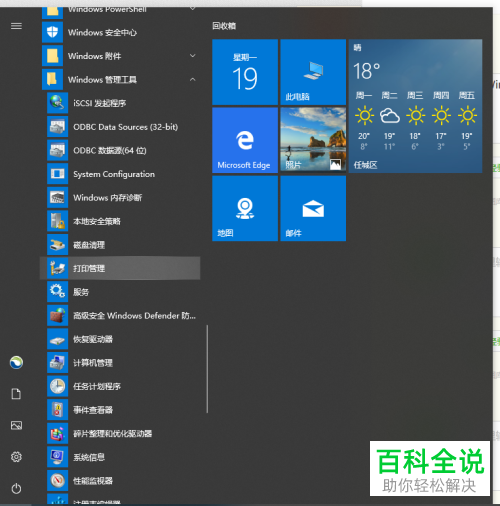Select the Windows 安全中心 label
Viewport: 500px width, 506px height.
click(x=102, y=33)
